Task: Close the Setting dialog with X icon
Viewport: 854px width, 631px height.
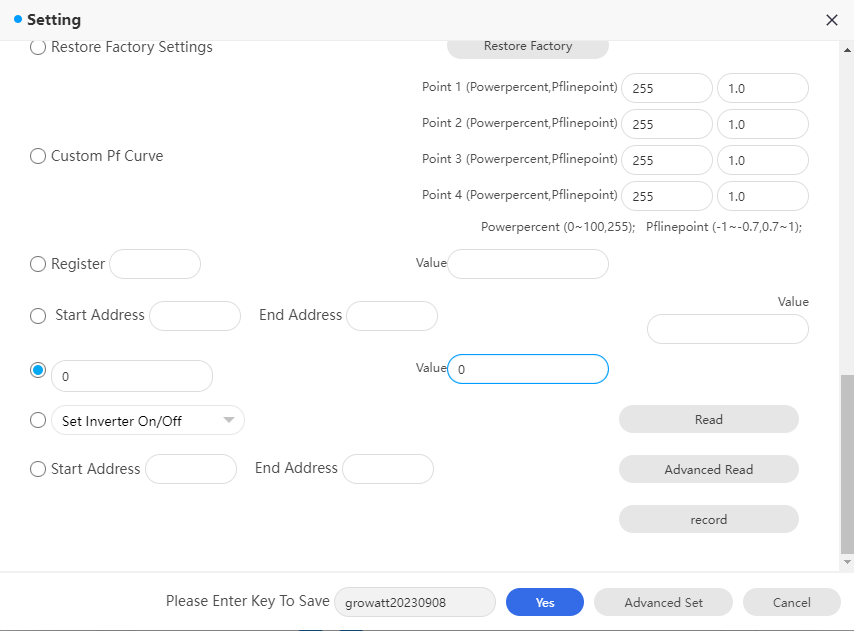Action: (831, 20)
